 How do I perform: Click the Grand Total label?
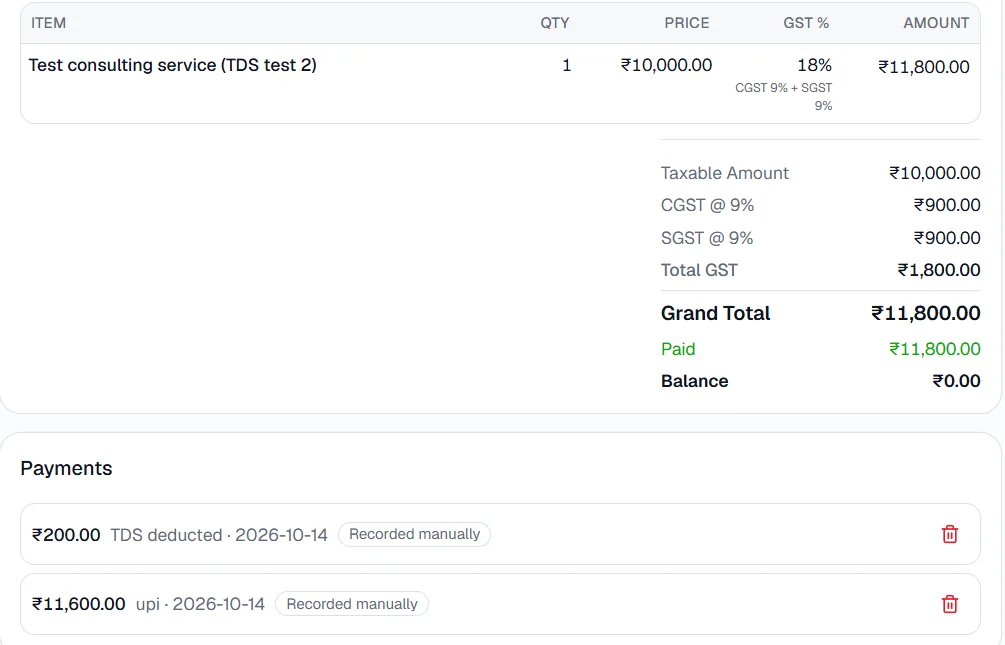pos(715,313)
